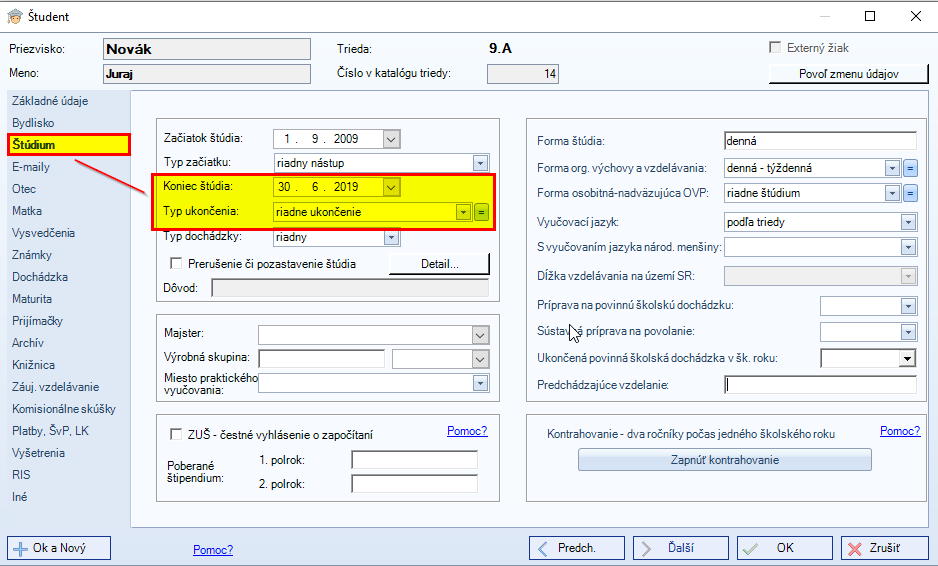Click the Priezvisko field with Novák
The height and width of the screenshot is (566, 938).
coord(207,49)
